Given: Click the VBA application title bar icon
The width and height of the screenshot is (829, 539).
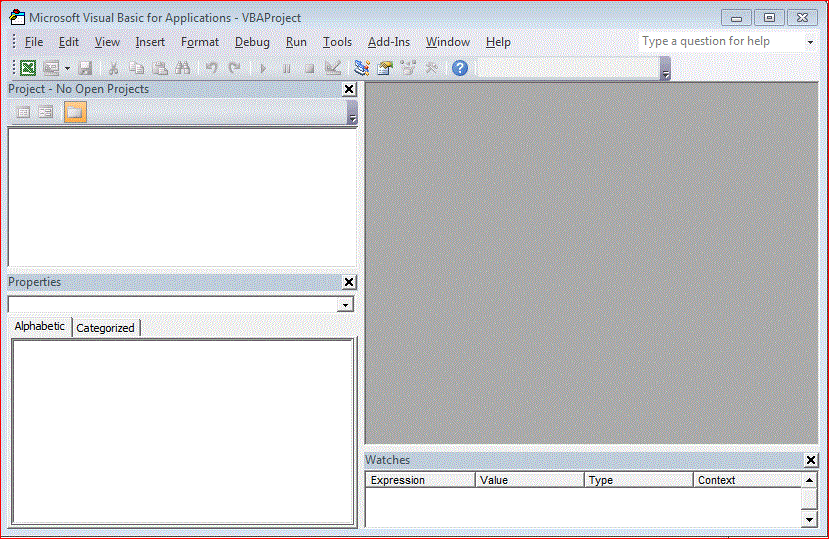Looking at the screenshot, I should (x=17, y=17).
